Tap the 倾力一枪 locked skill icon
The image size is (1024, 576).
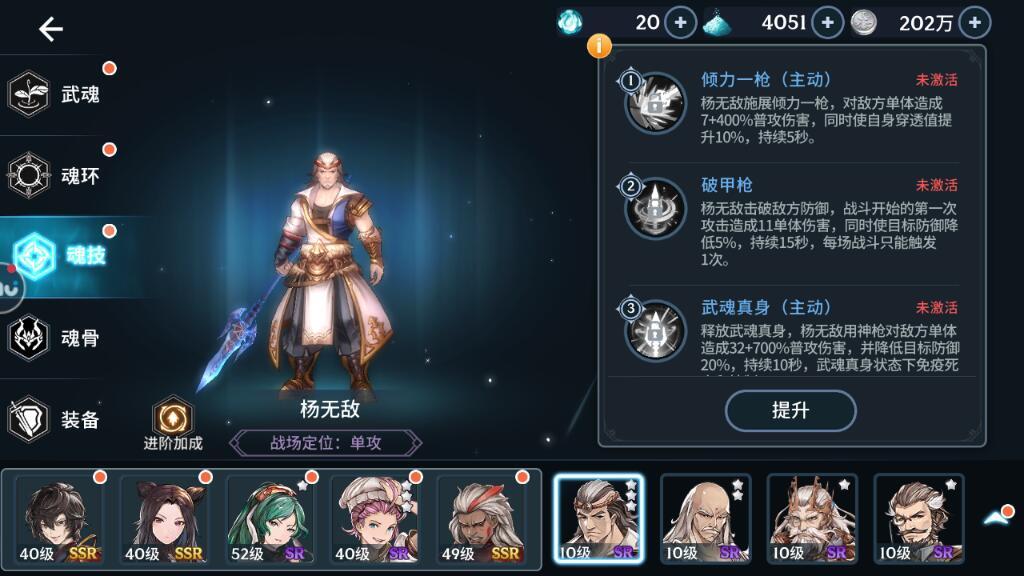click(654, 103)
